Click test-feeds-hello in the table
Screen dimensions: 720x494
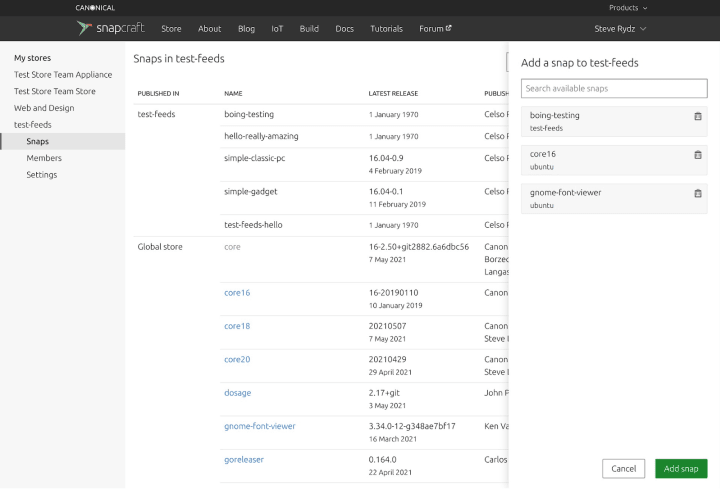click(253, 225)
